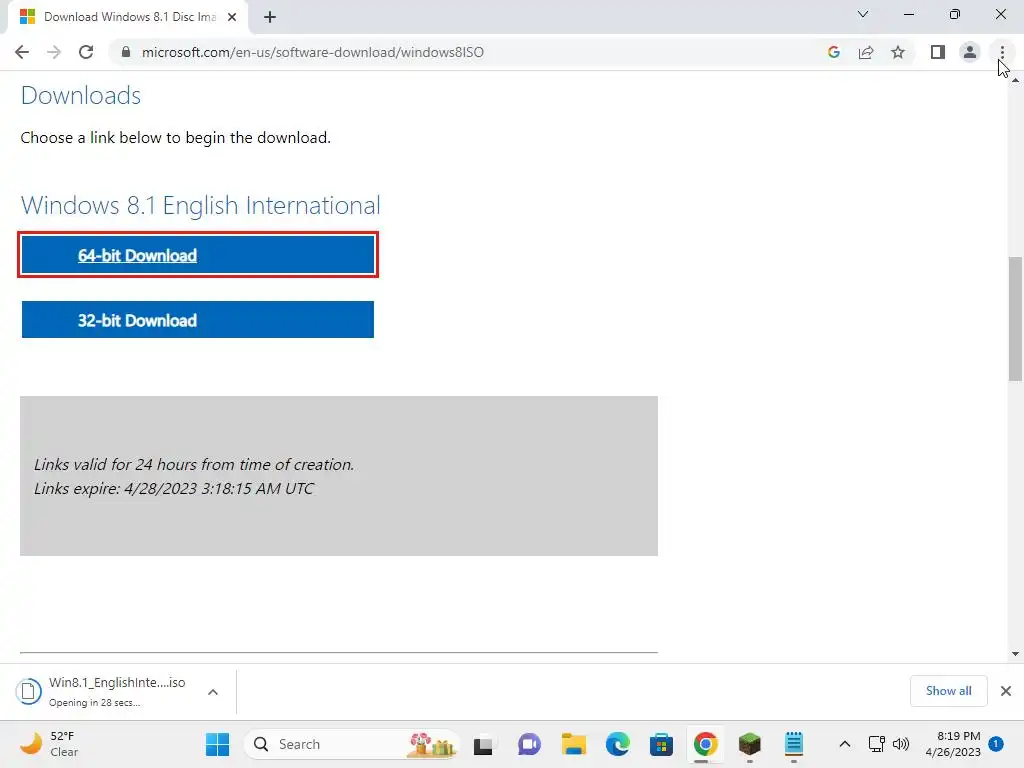Go back with browser back arrow
1024x768 pixels.
point(22,52)
